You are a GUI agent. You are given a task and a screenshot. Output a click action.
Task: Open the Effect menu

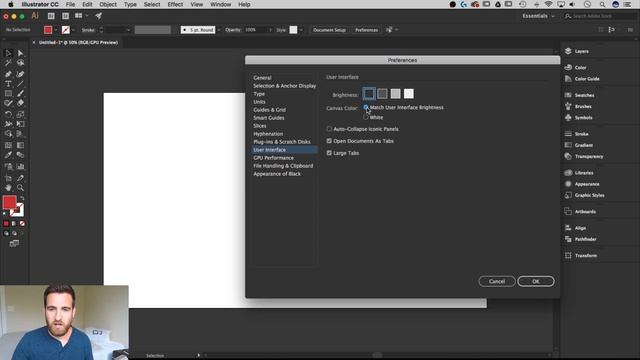(x=175, y=4)
